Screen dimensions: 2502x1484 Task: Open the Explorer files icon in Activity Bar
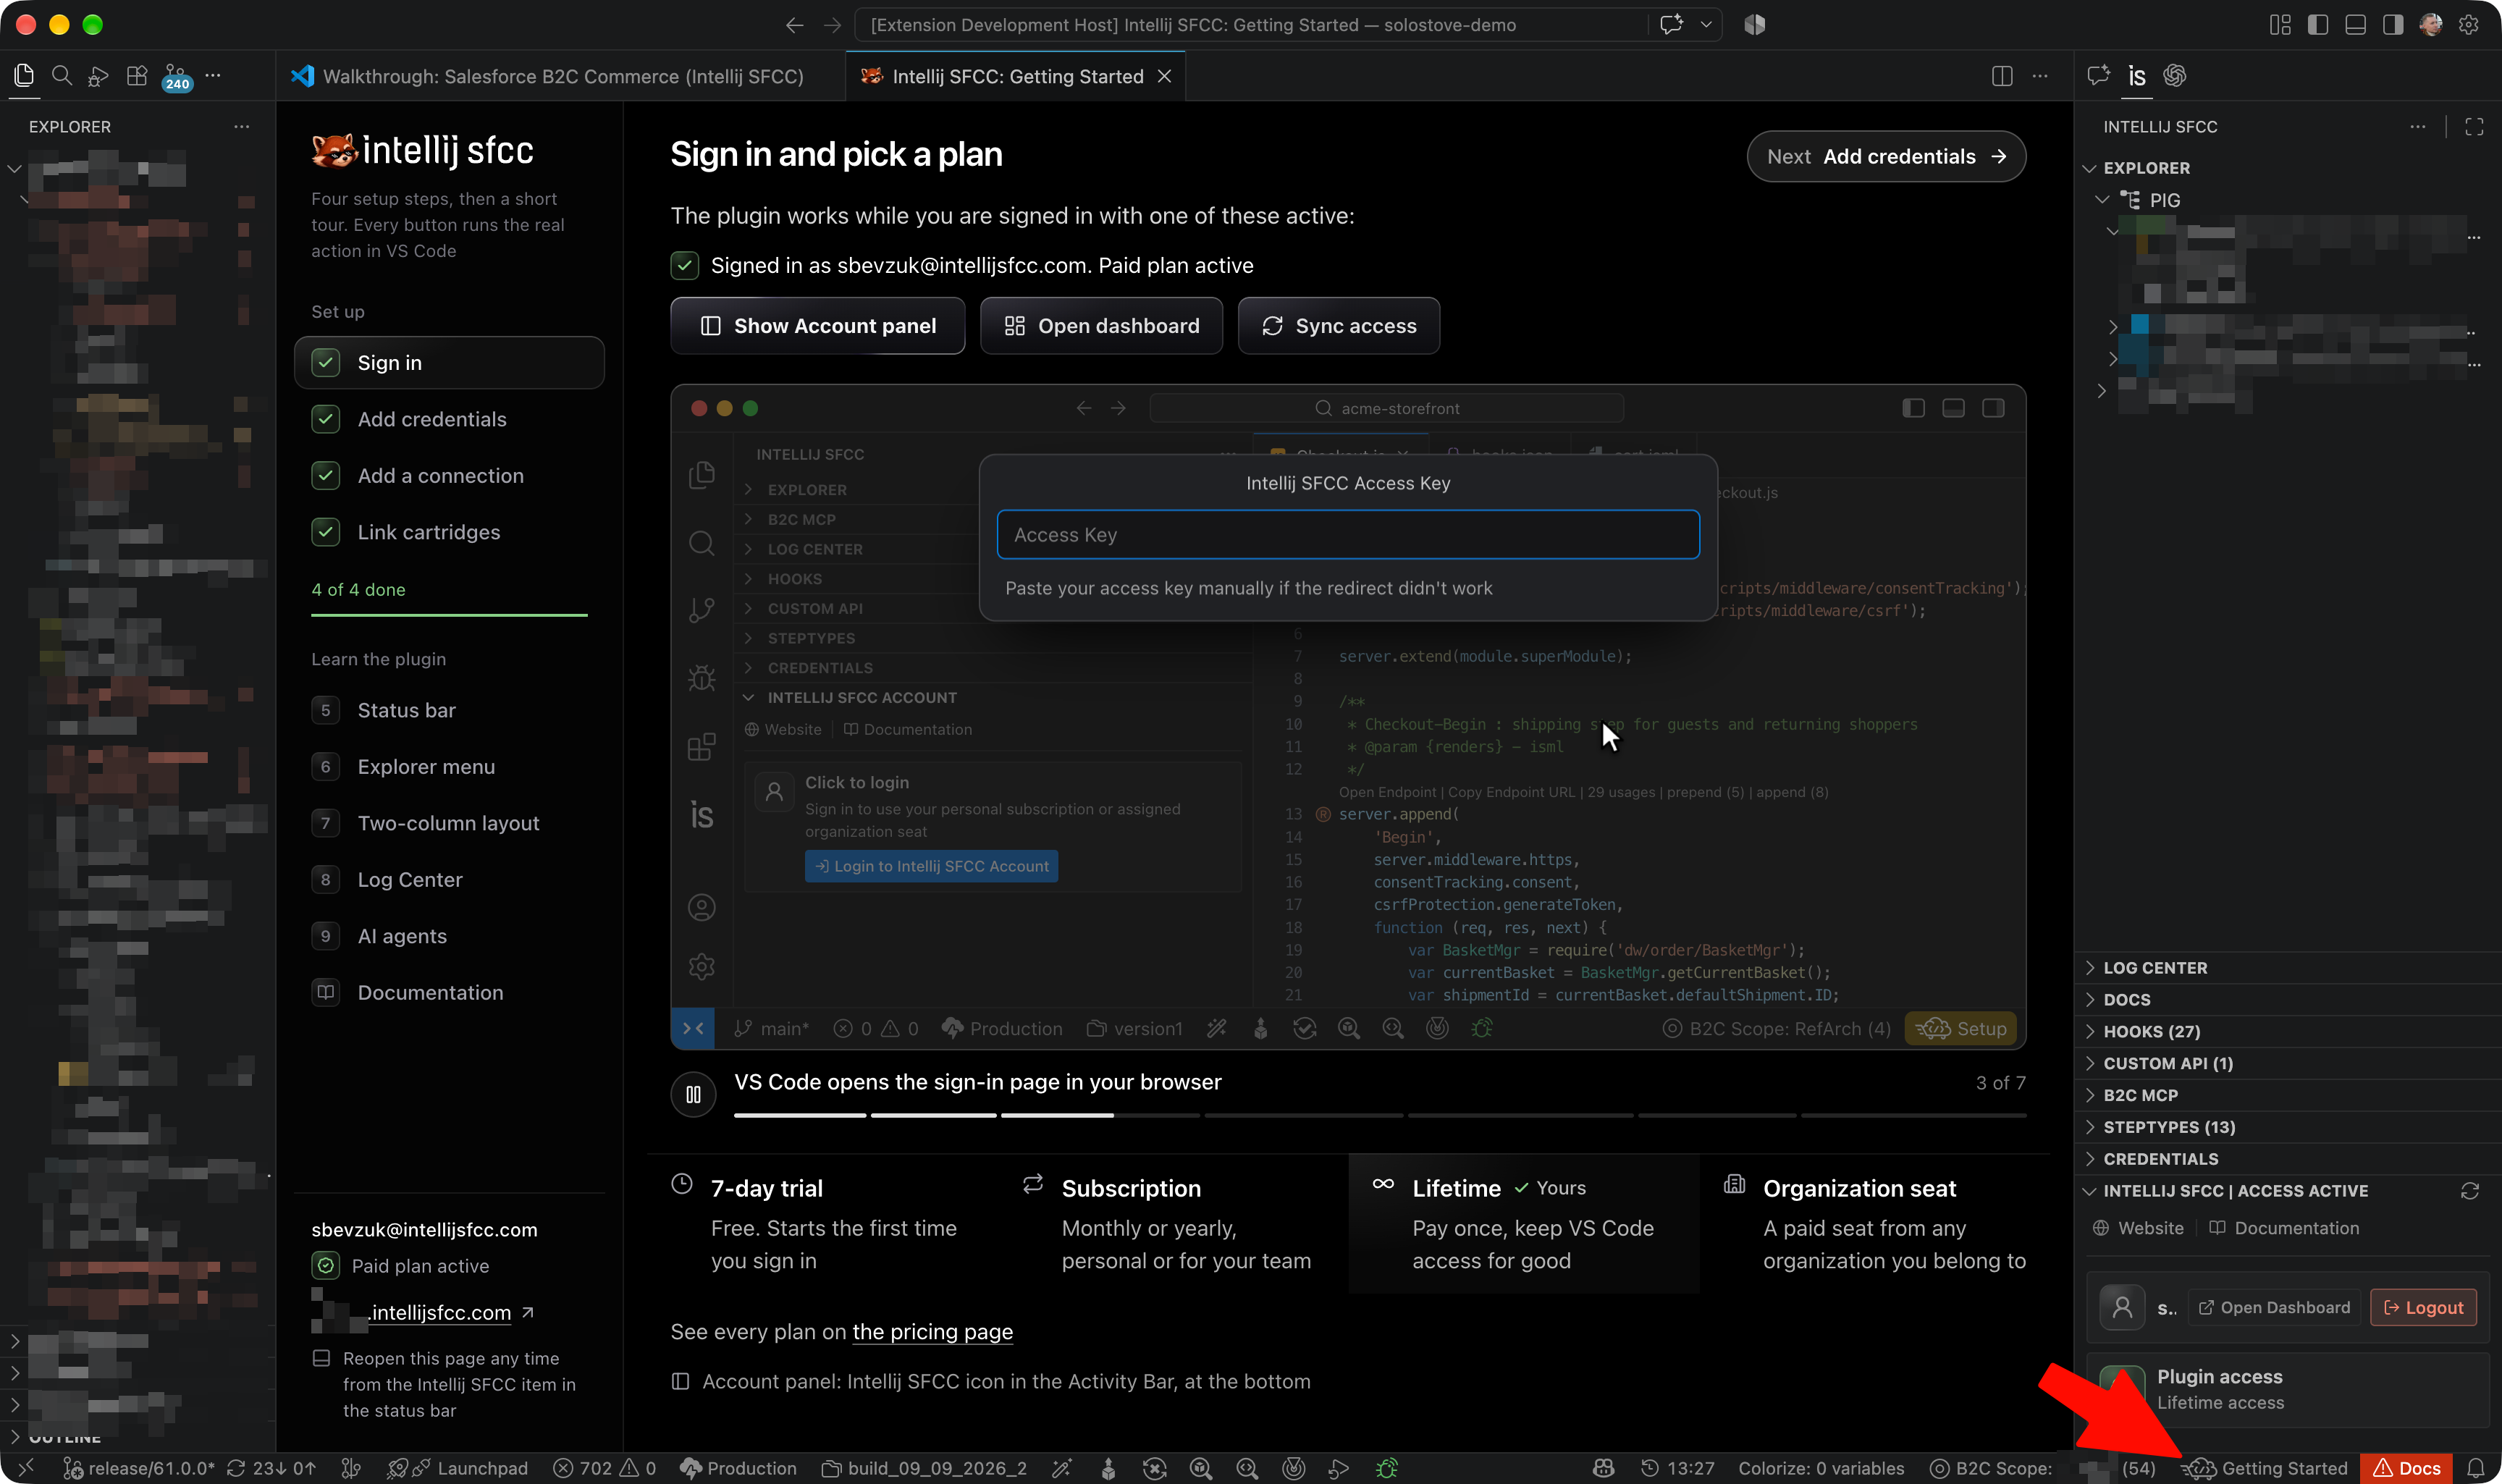point(25,76)
